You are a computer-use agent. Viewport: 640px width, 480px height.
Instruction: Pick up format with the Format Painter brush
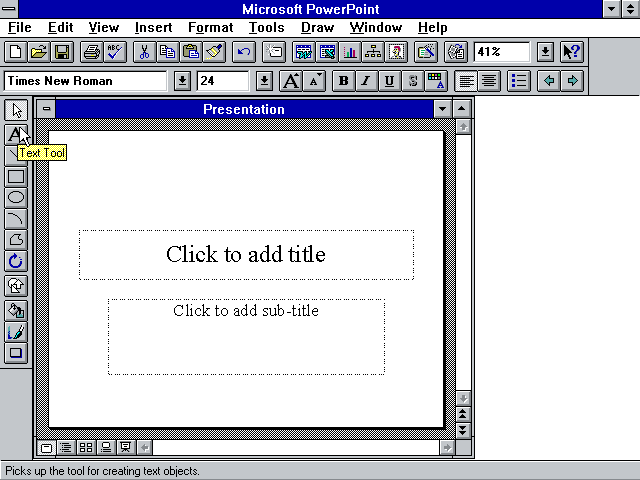click(214, 52)
